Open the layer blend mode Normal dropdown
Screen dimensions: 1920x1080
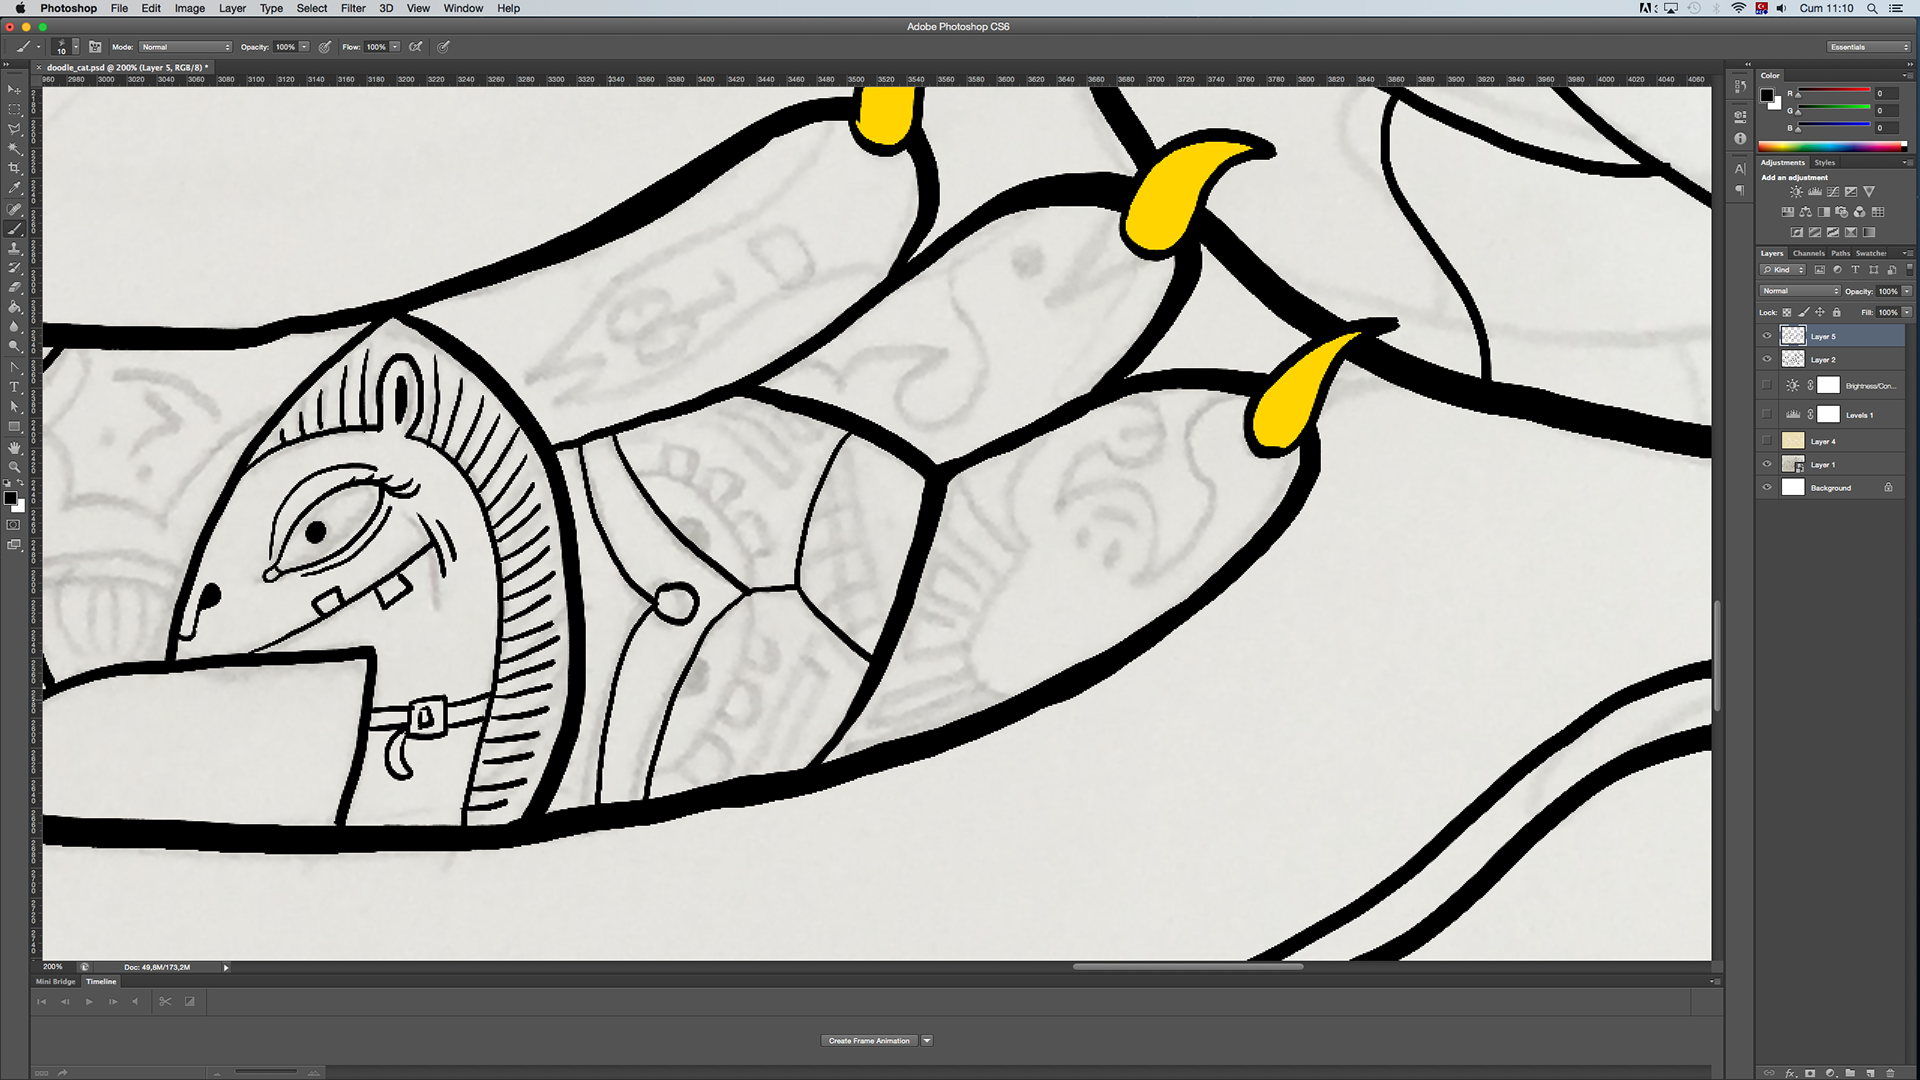1799,291
